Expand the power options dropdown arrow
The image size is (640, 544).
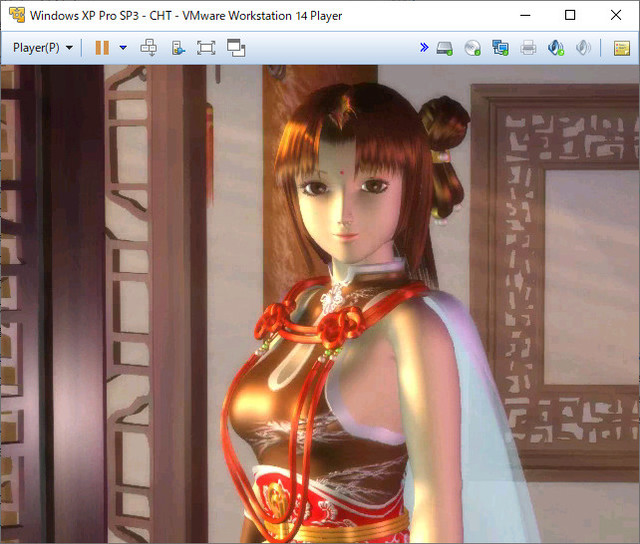click(123, 48)
